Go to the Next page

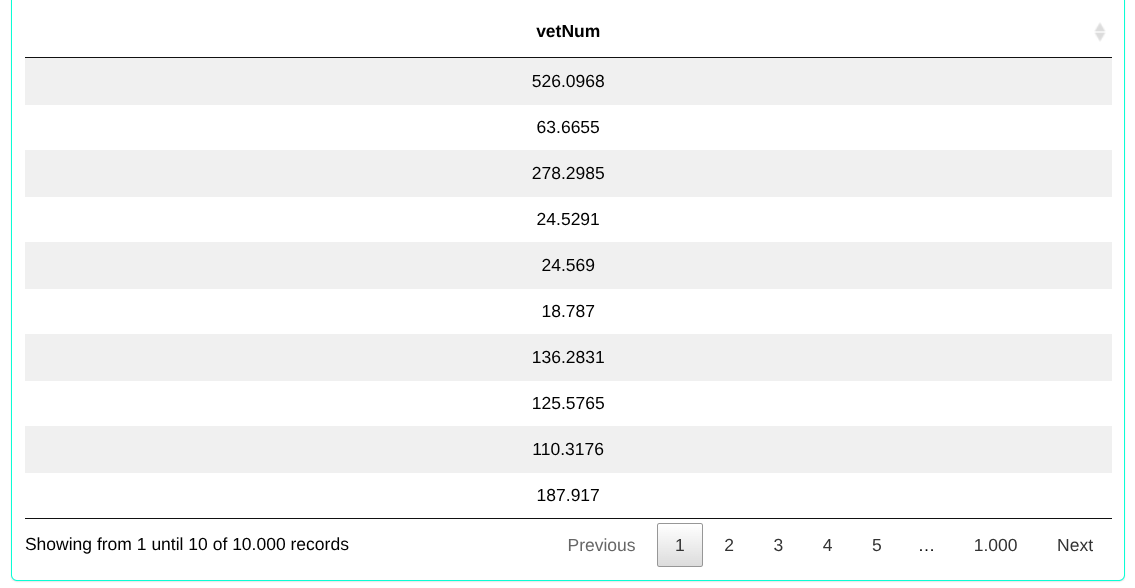click(1074, 545)
